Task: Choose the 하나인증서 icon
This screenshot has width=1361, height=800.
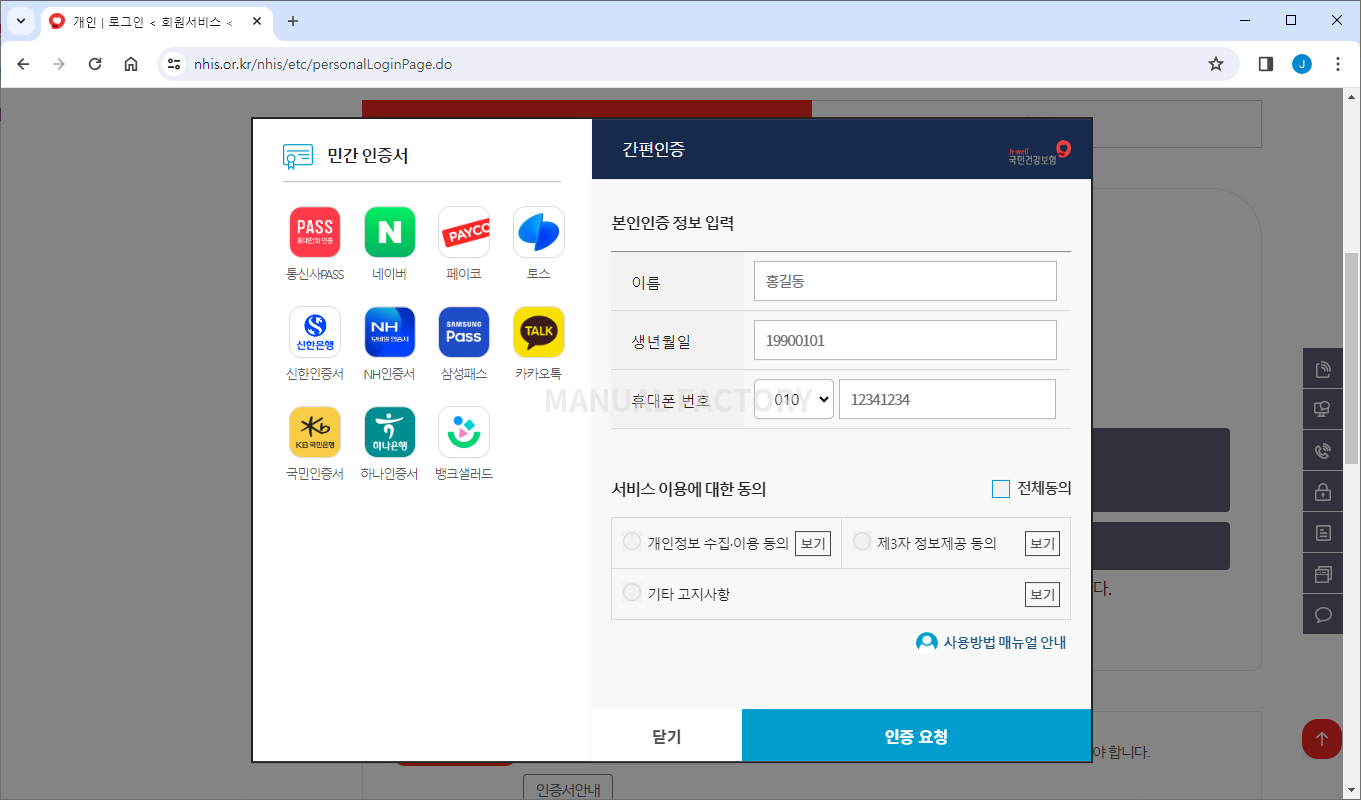Action: (x=390, y=432)
